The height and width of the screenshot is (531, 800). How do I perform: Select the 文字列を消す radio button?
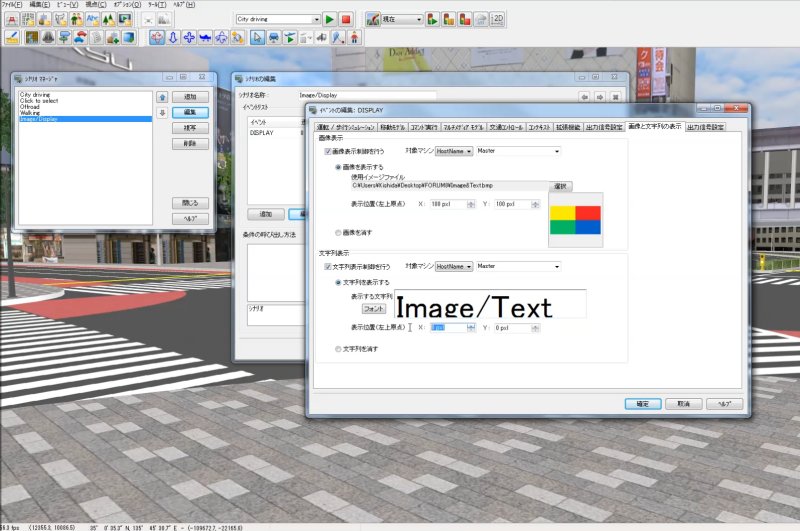[x=338, y=348]
